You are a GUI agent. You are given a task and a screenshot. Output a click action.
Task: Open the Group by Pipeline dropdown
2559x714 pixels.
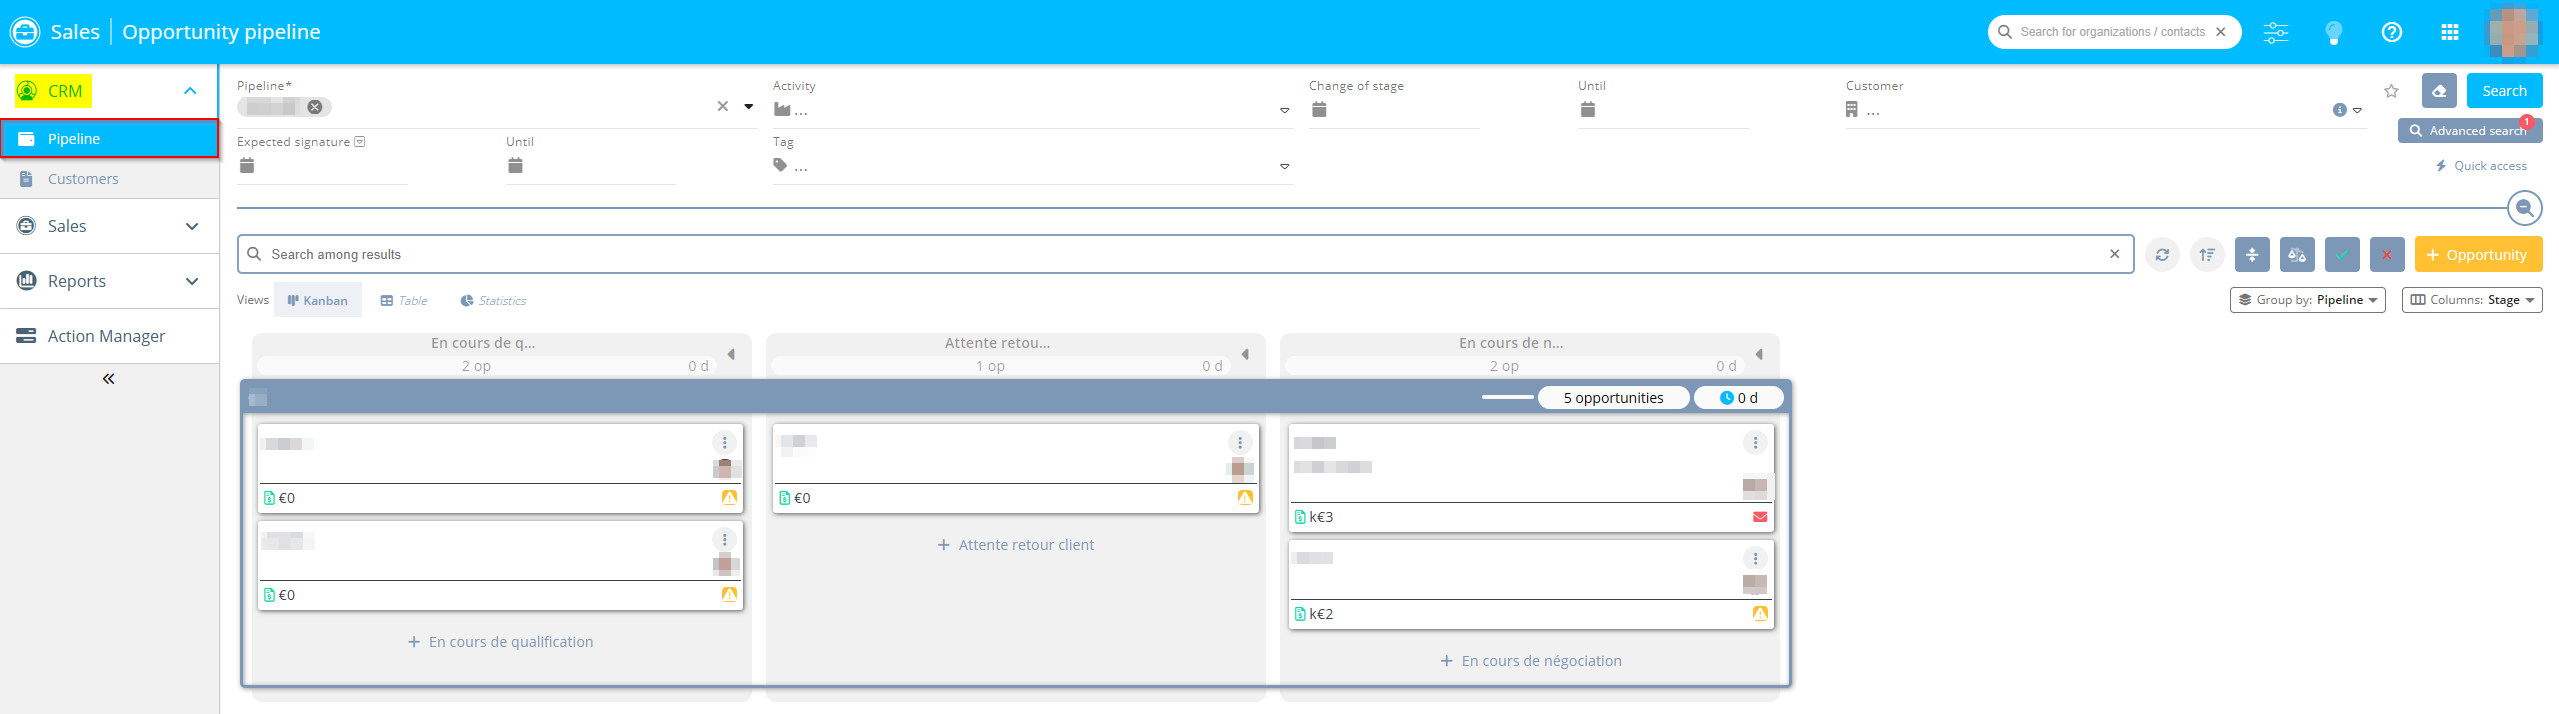[x=2307, y=300]
